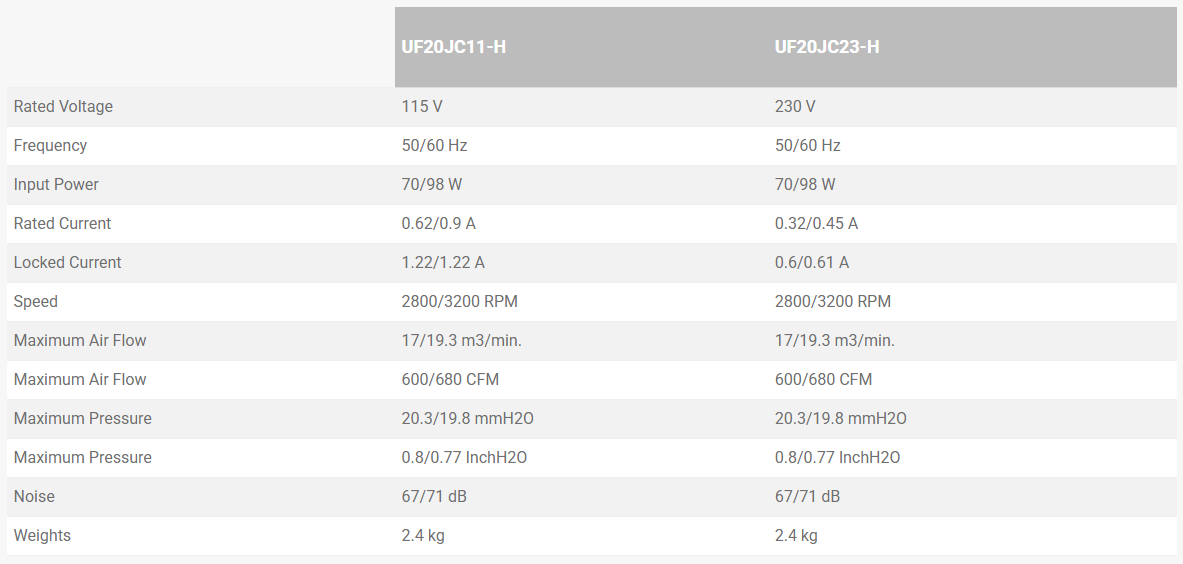Screen dimensions: 1183x564
Task: Select the Speed row label
Action: pyautogui.click(x=36, y=302)
